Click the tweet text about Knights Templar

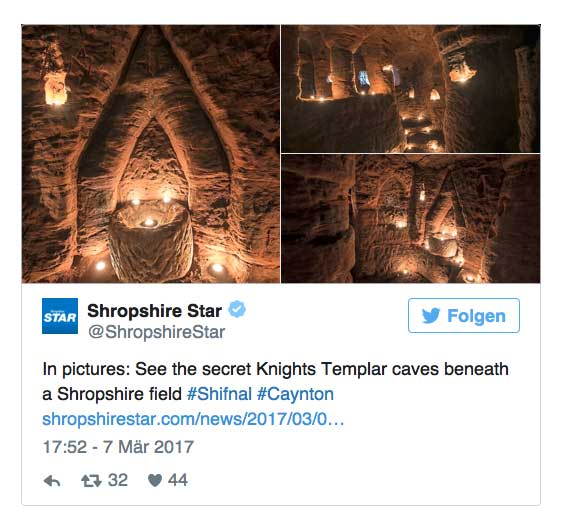(x=275, y=382)
